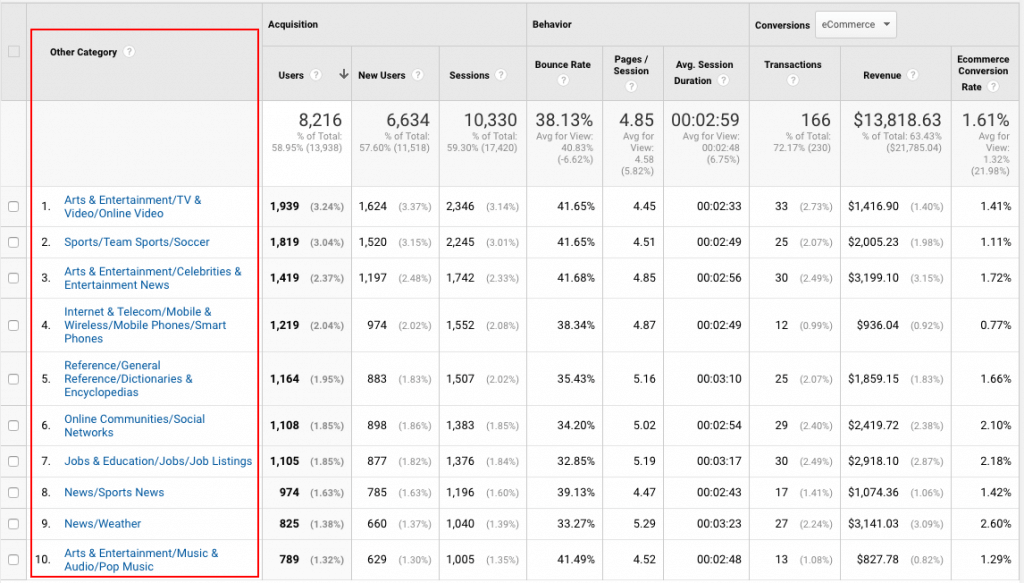This screenshot has width=1024, height=583.
Task: Click the Arts & Entertainment/Music & Audio/Pop Music link
Action: coord(141,560)
